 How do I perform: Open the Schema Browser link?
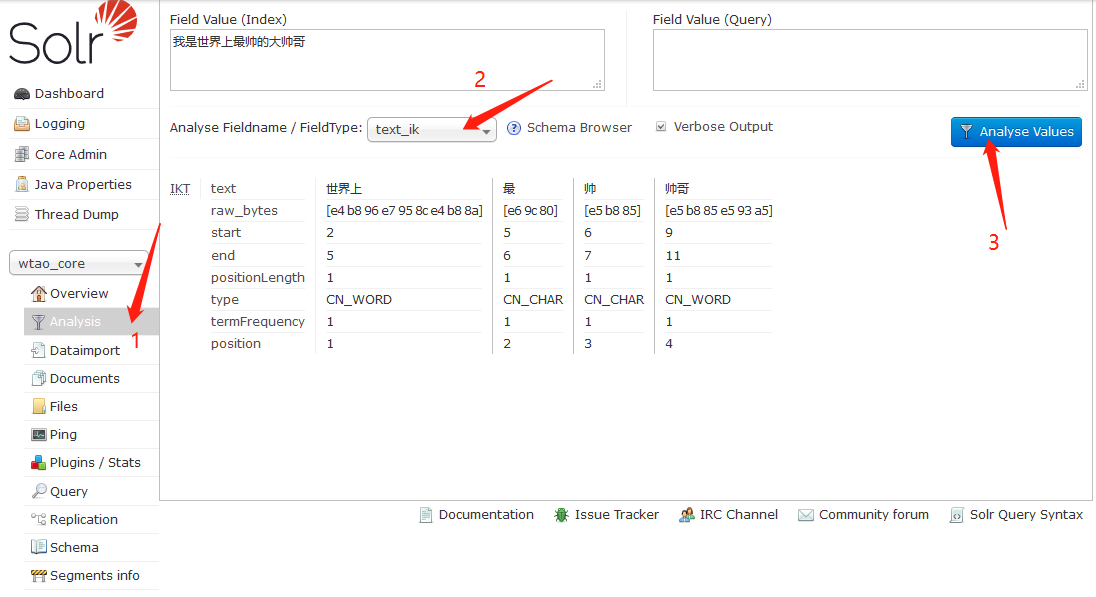(x=579, y=128)
